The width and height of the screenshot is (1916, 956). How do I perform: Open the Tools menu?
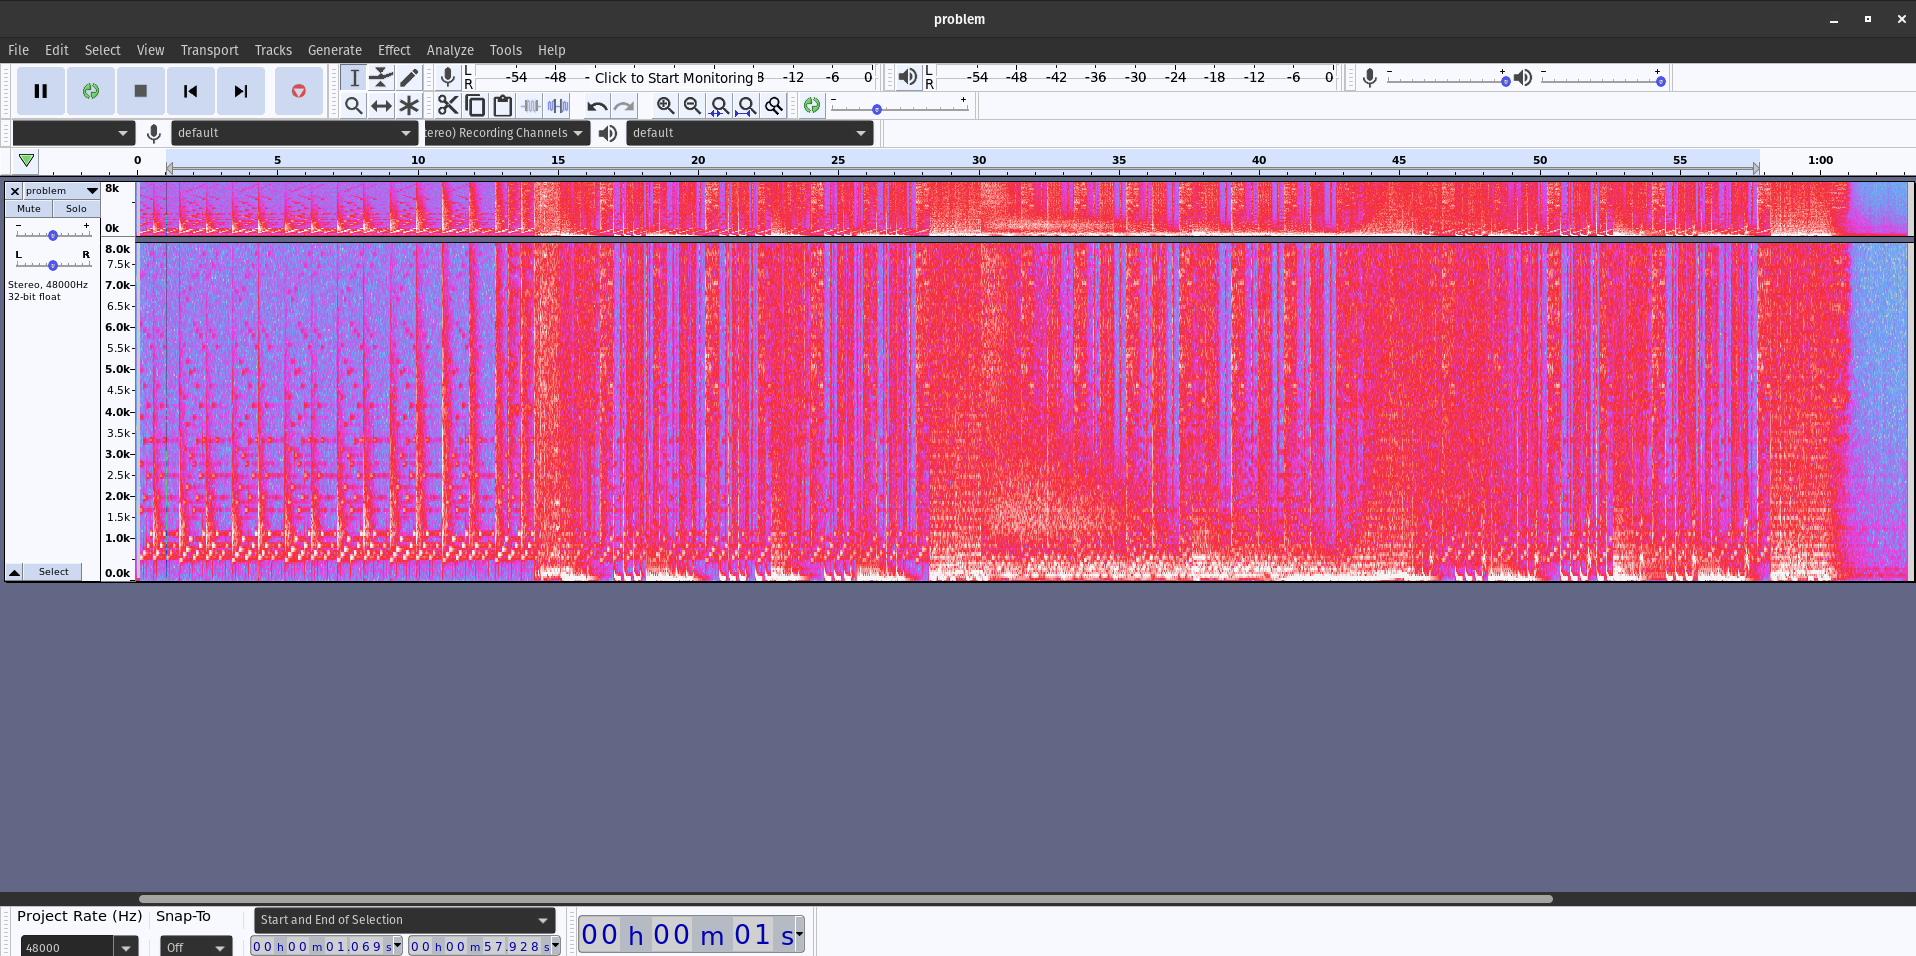[x=506, y=50]
